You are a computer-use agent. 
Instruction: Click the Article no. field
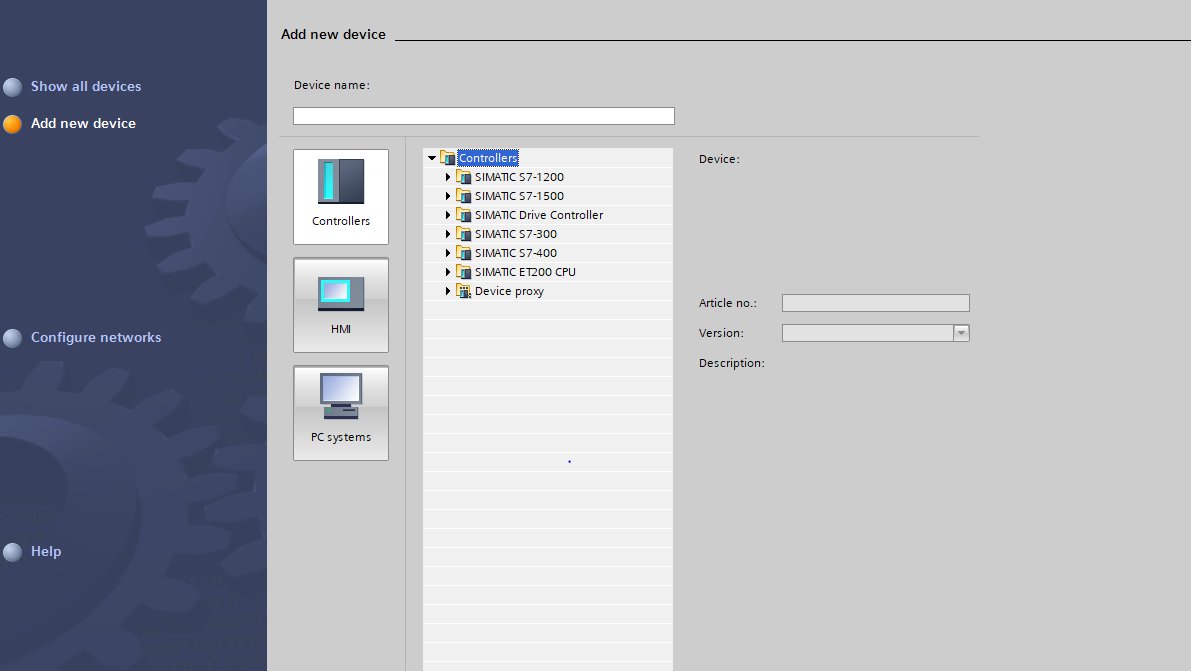(875, 303)
